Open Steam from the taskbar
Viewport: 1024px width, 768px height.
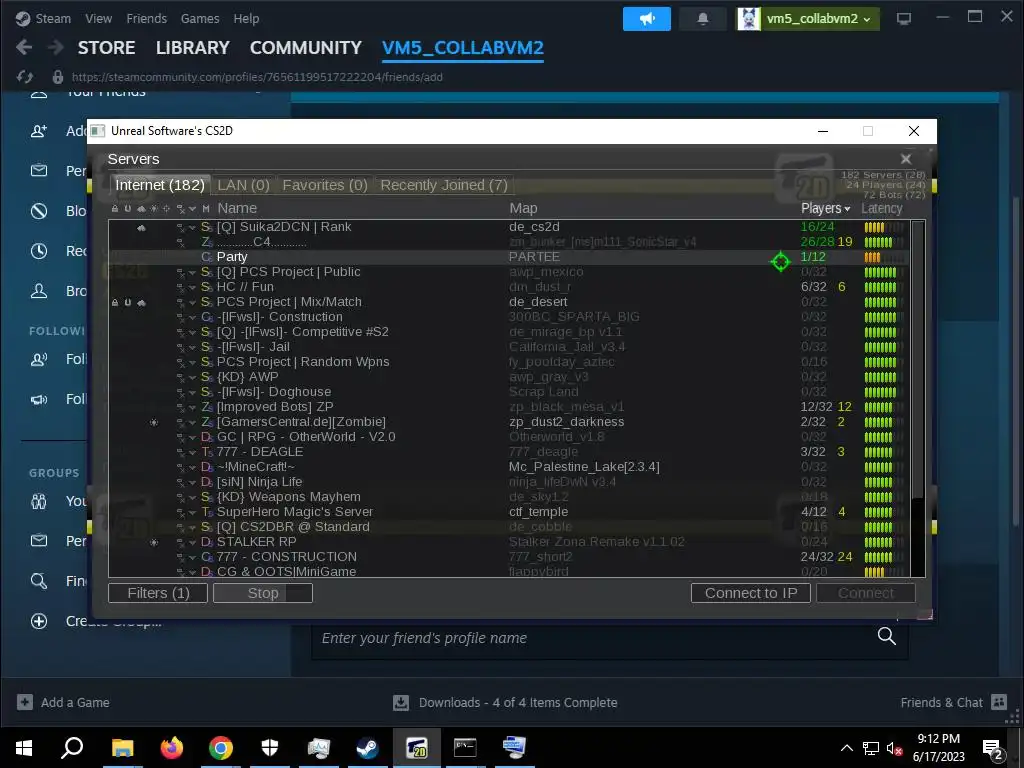click(x=367, y=747)
